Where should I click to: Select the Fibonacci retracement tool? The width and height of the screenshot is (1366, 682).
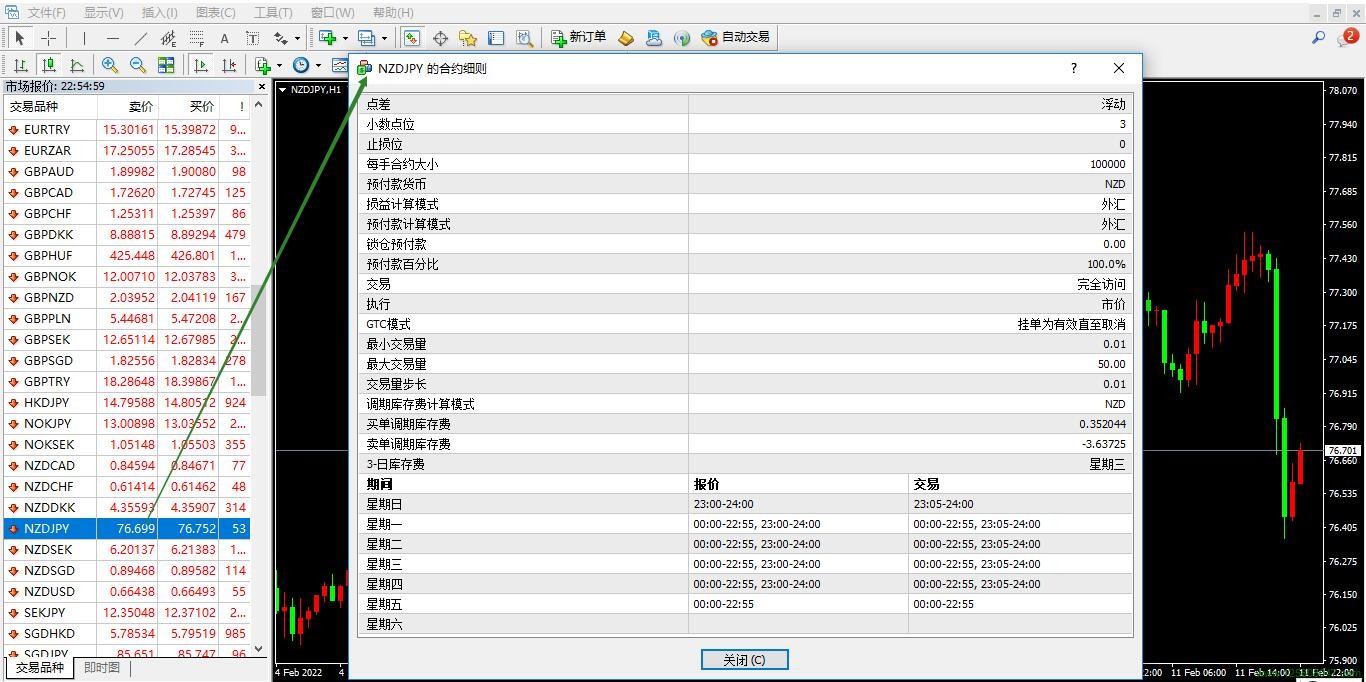pyautogui.click(x=196, y=38)
